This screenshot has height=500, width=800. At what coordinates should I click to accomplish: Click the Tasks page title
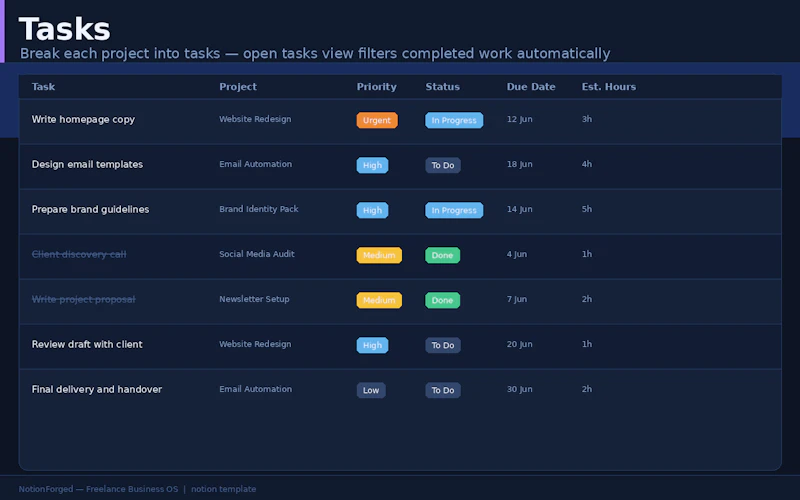(x=64, y=29)
